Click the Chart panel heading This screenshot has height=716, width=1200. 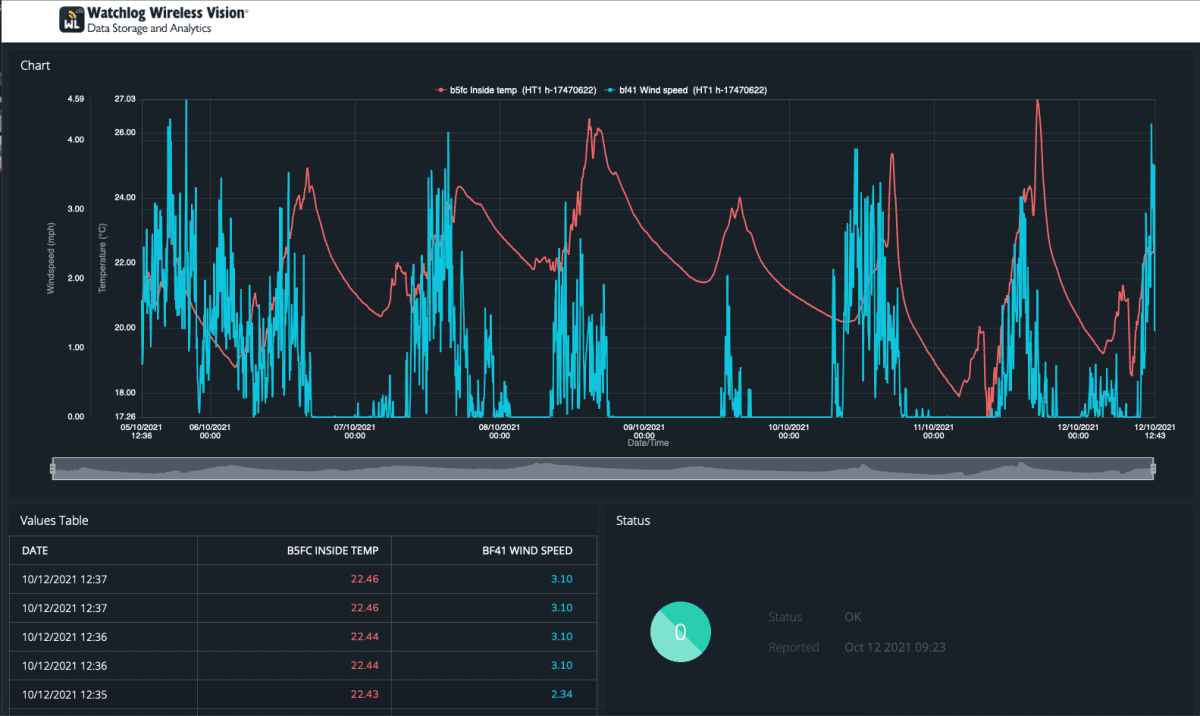tap(36, 66)
